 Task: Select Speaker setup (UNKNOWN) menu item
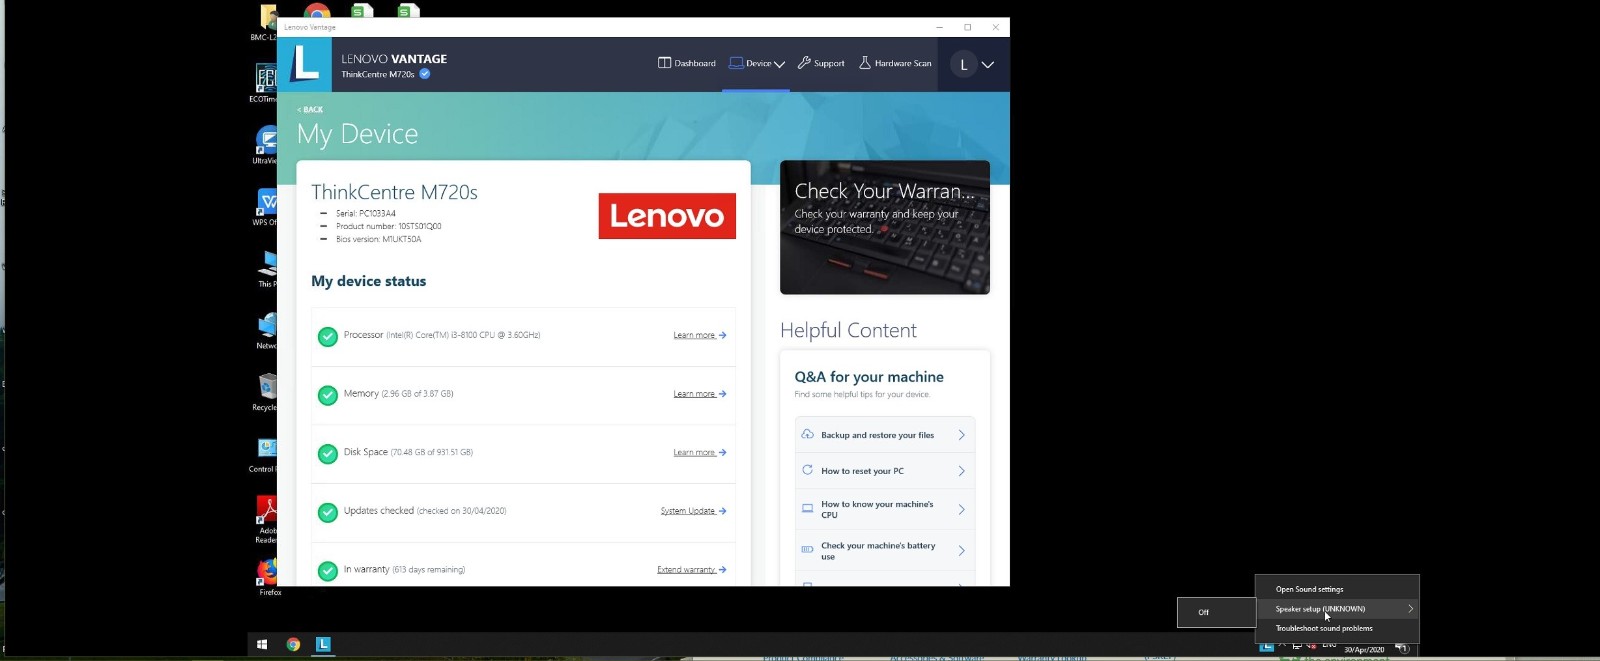(x=1337, y=608)
